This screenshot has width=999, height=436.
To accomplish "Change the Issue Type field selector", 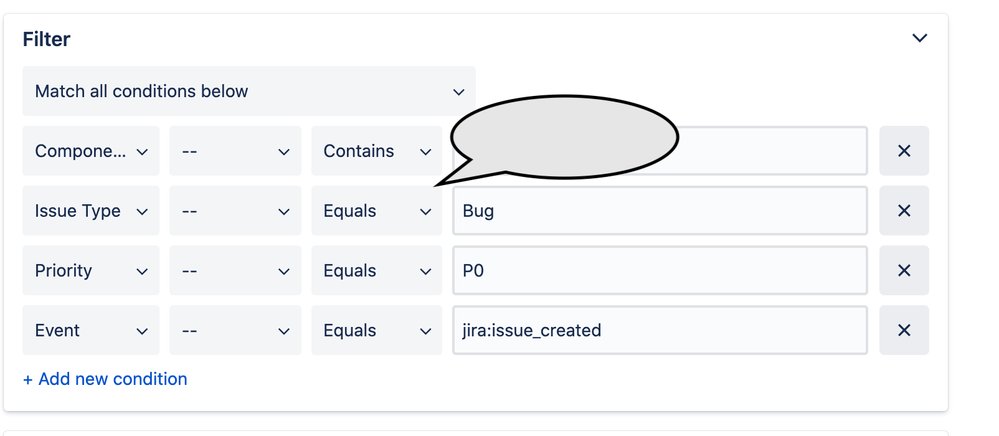I will point(91,211).
